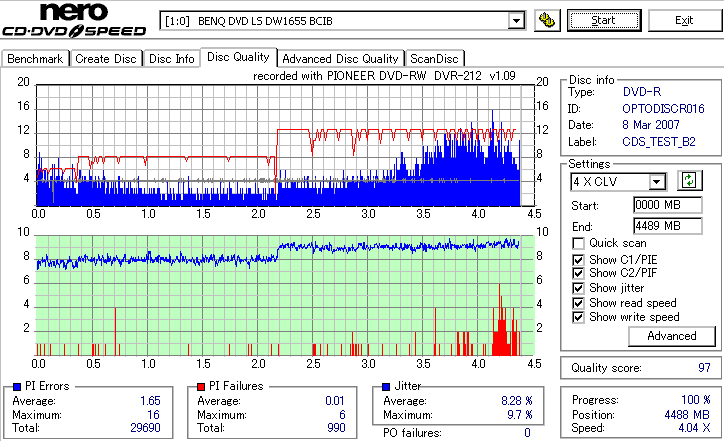Screen dimensions: 724x441
Task: Click the red PI Failures legend square
Action: pos(201,387)
